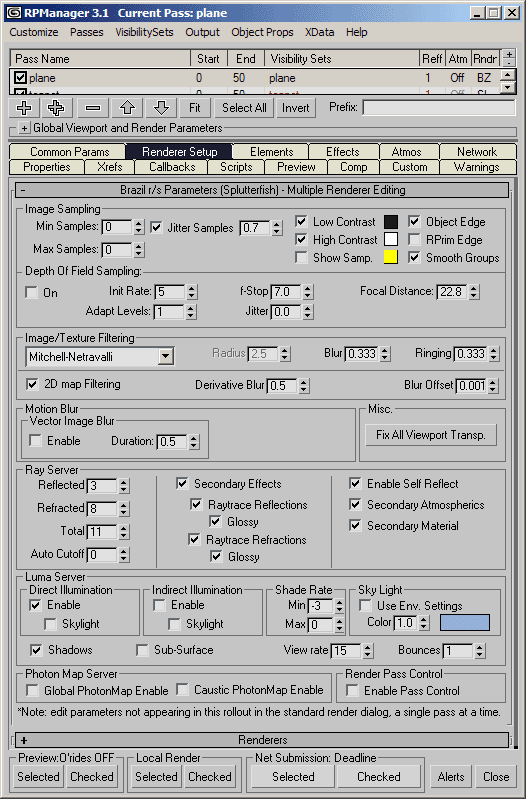Image resolution: width=526 pixels, height=799 pixels.
Task: Expand Global Viewport and Render Parameters
Action: [24, 128]
